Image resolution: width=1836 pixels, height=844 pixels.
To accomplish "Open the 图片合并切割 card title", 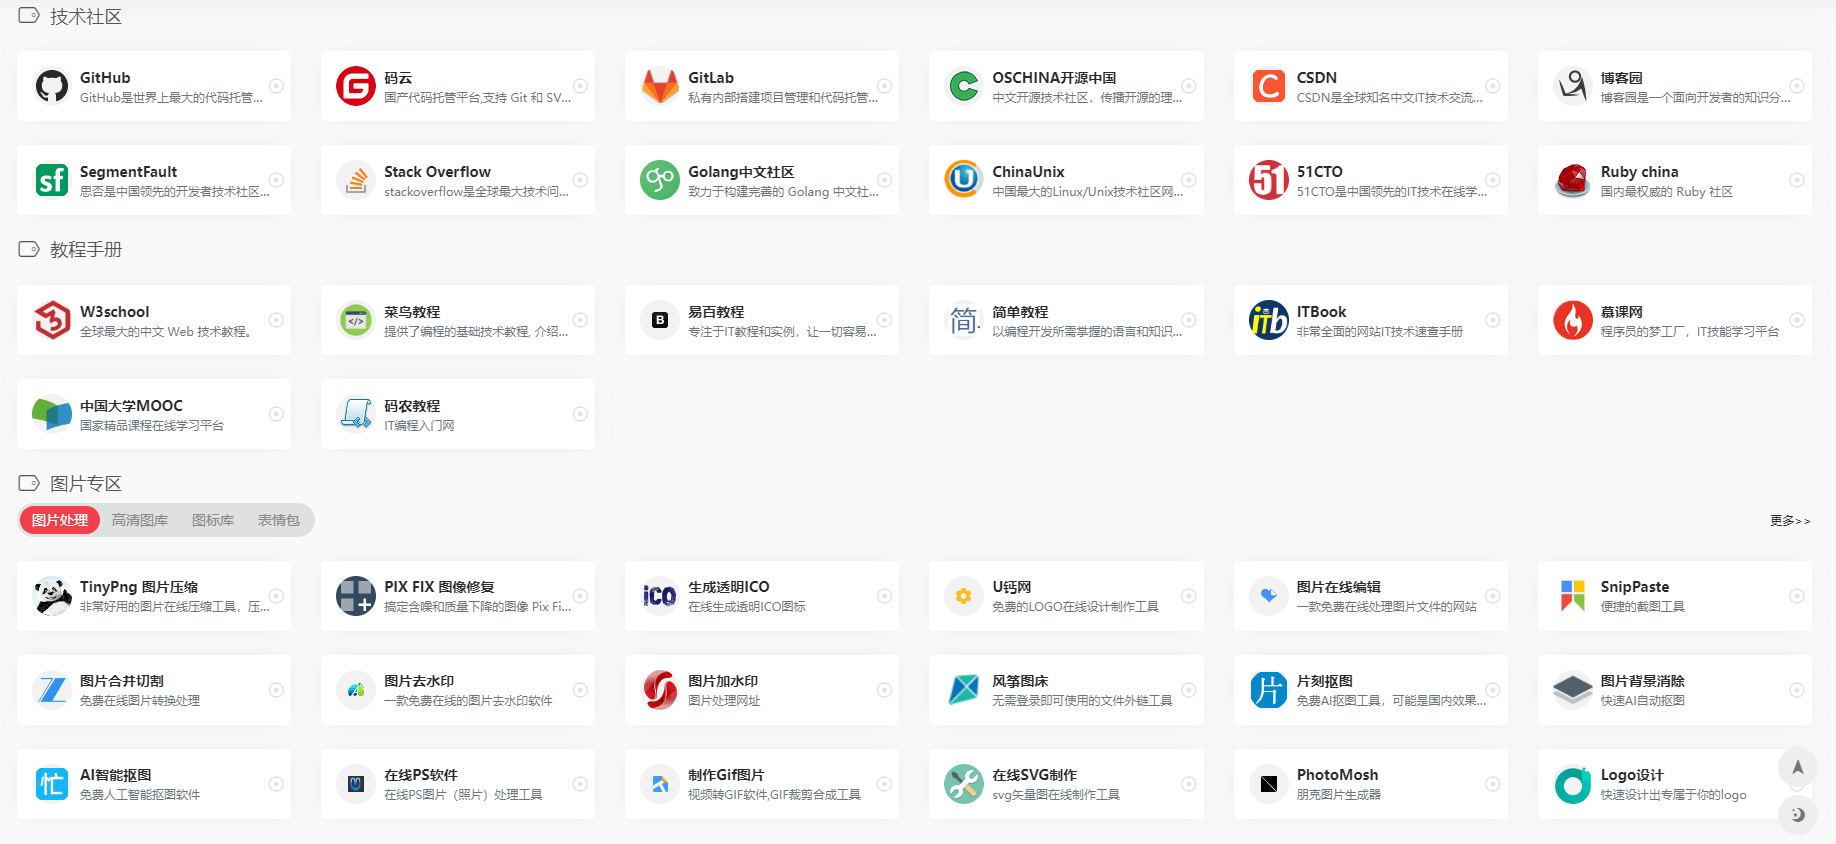I will coord(122,681).
